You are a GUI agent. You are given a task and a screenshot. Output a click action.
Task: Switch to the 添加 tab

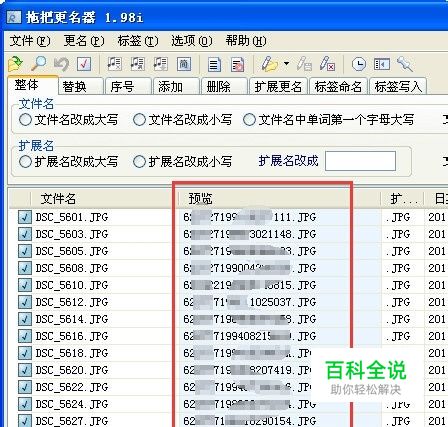pyautogui.click(x=176, y=87)
